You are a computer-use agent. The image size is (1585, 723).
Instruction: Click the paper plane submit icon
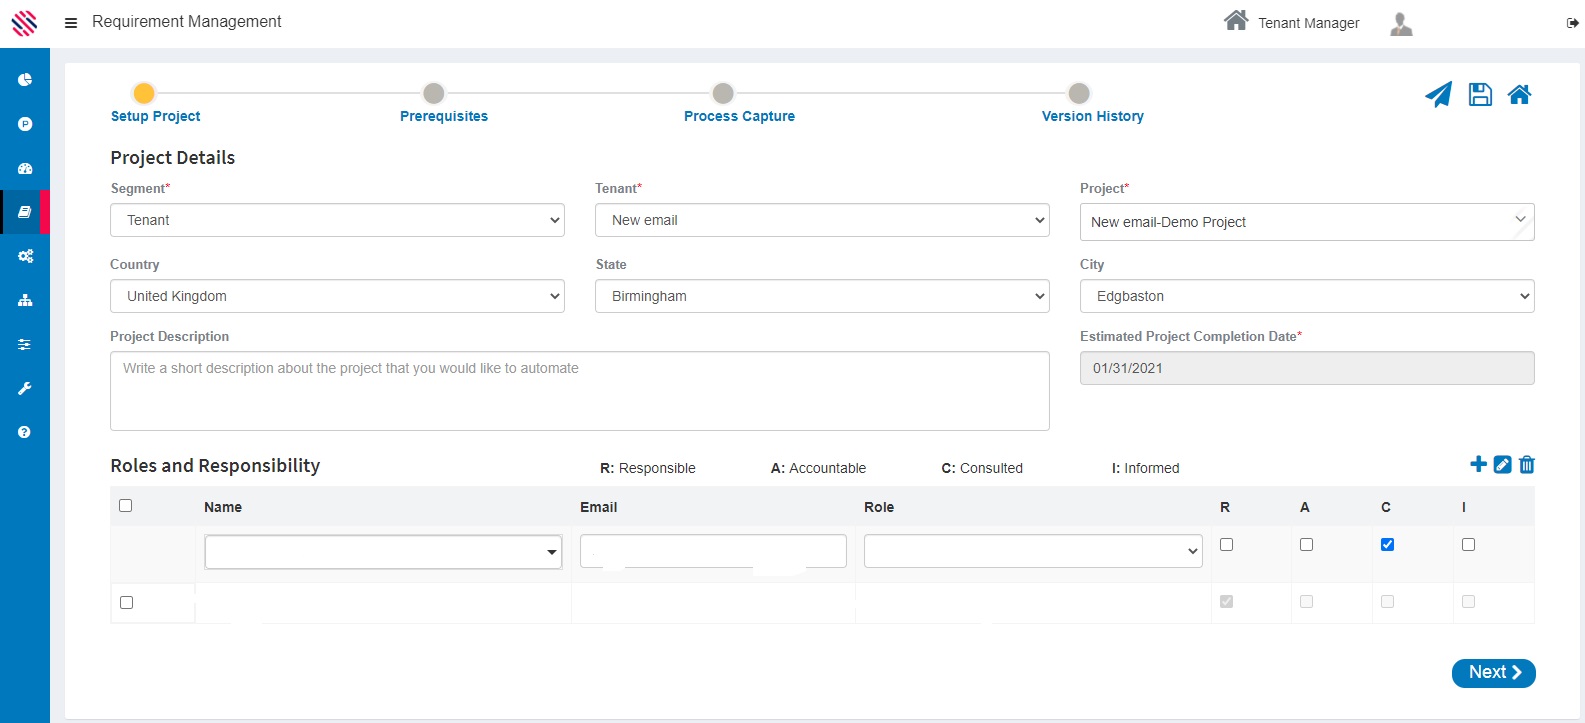click(x=1438, y=95)
